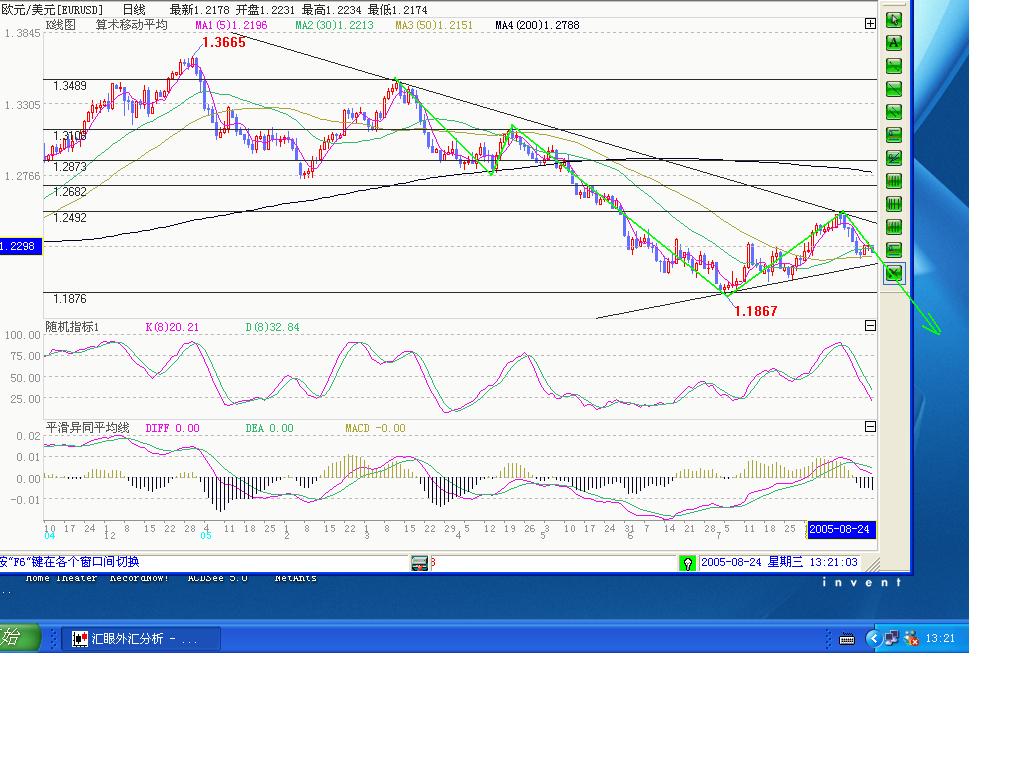
Task: Select the arrow pointer tool in right toolbar
Action: tap(893, 19)
